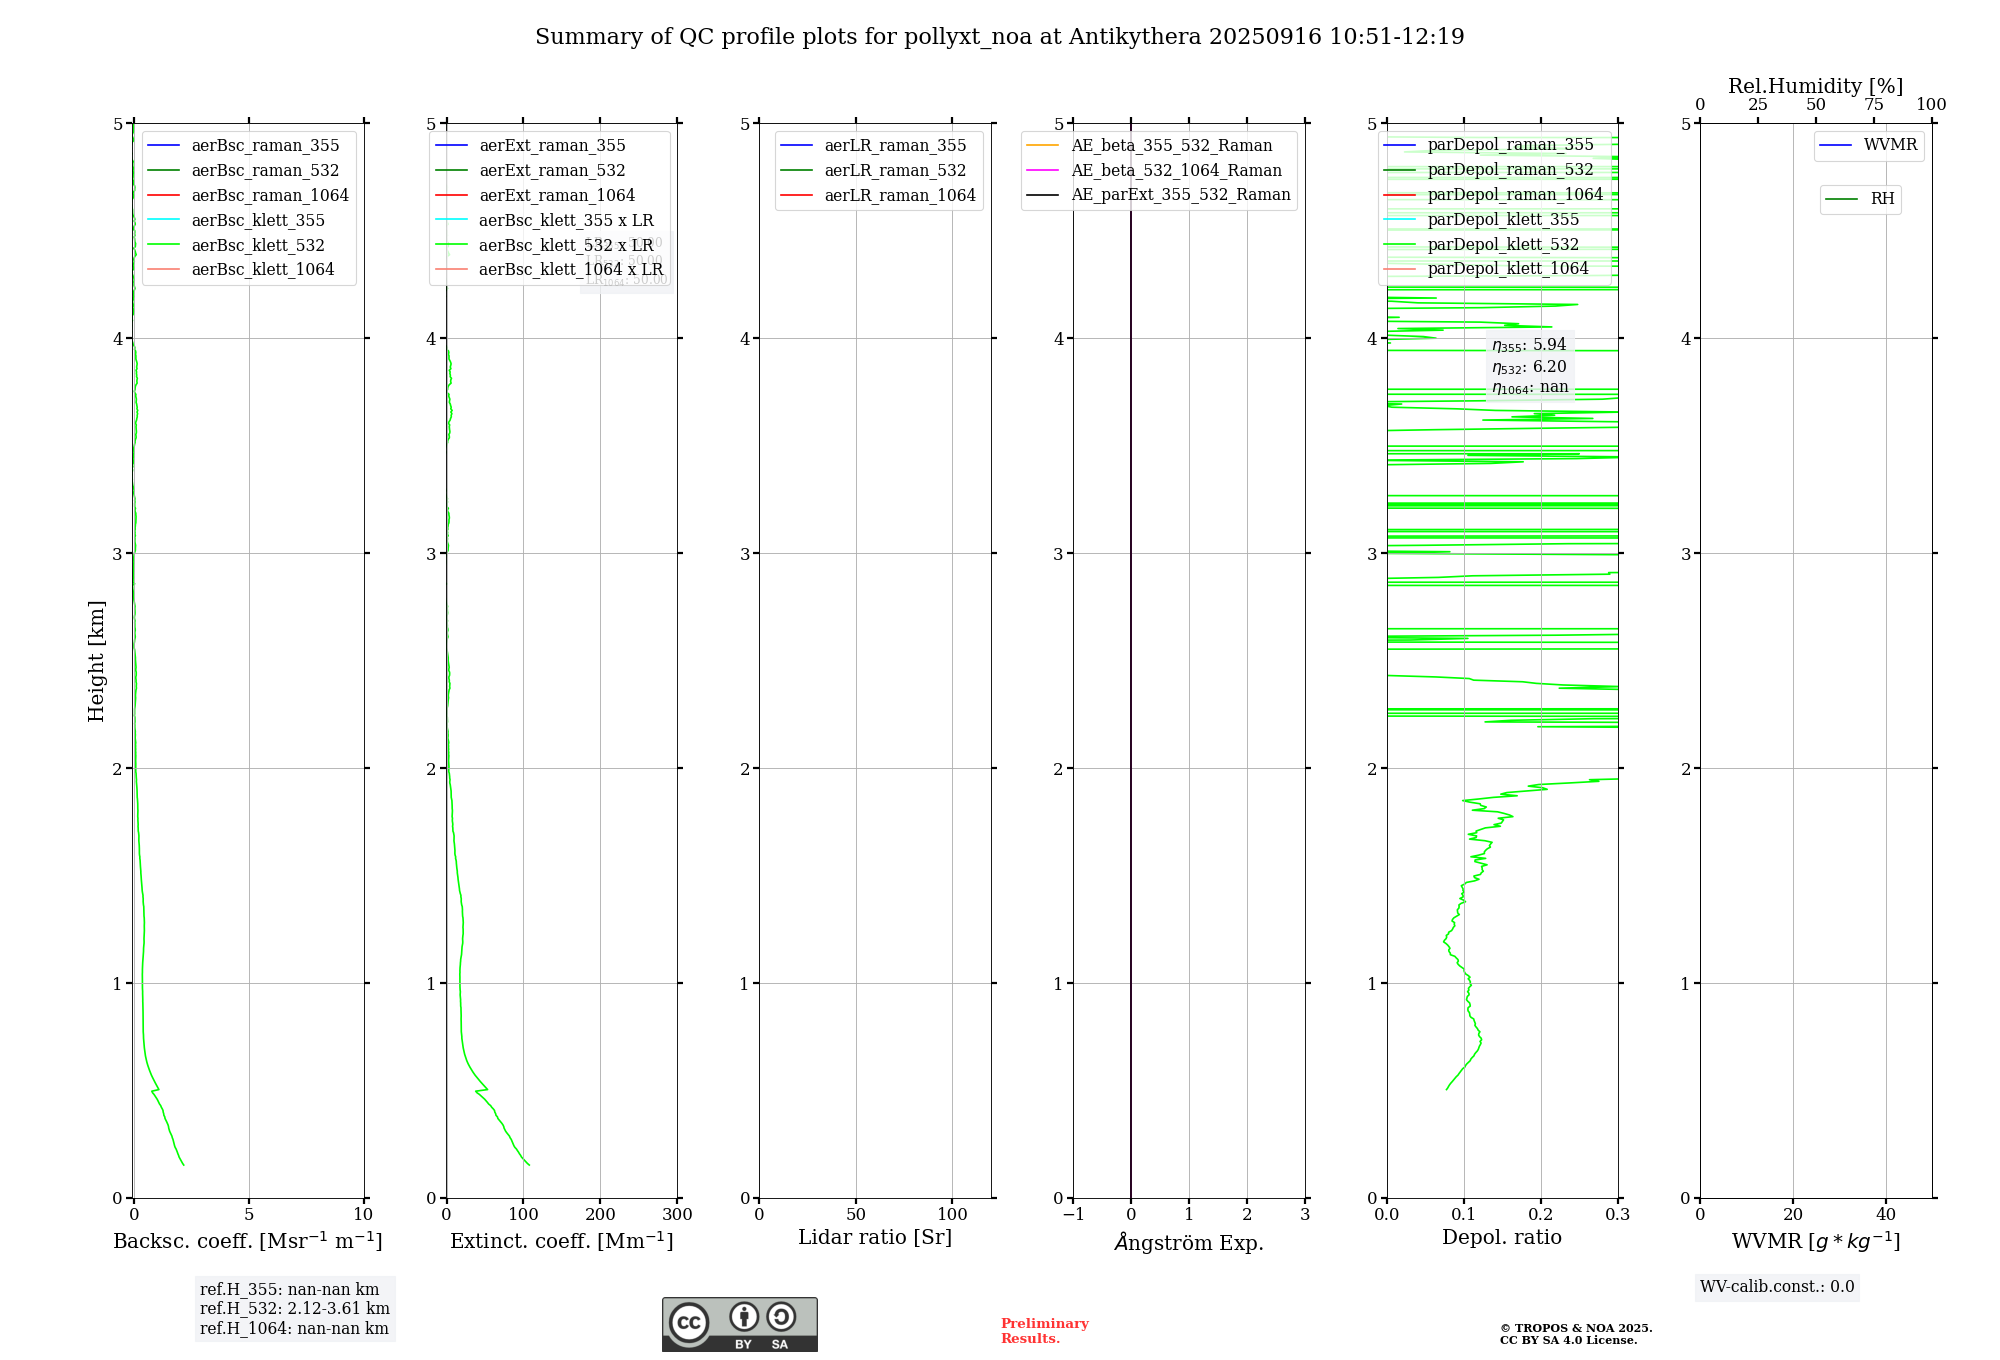The width and height of the screenshot is (2000, 1360).
Task: Click the η355: 5.94 annotation
Action: [1529, 345]
